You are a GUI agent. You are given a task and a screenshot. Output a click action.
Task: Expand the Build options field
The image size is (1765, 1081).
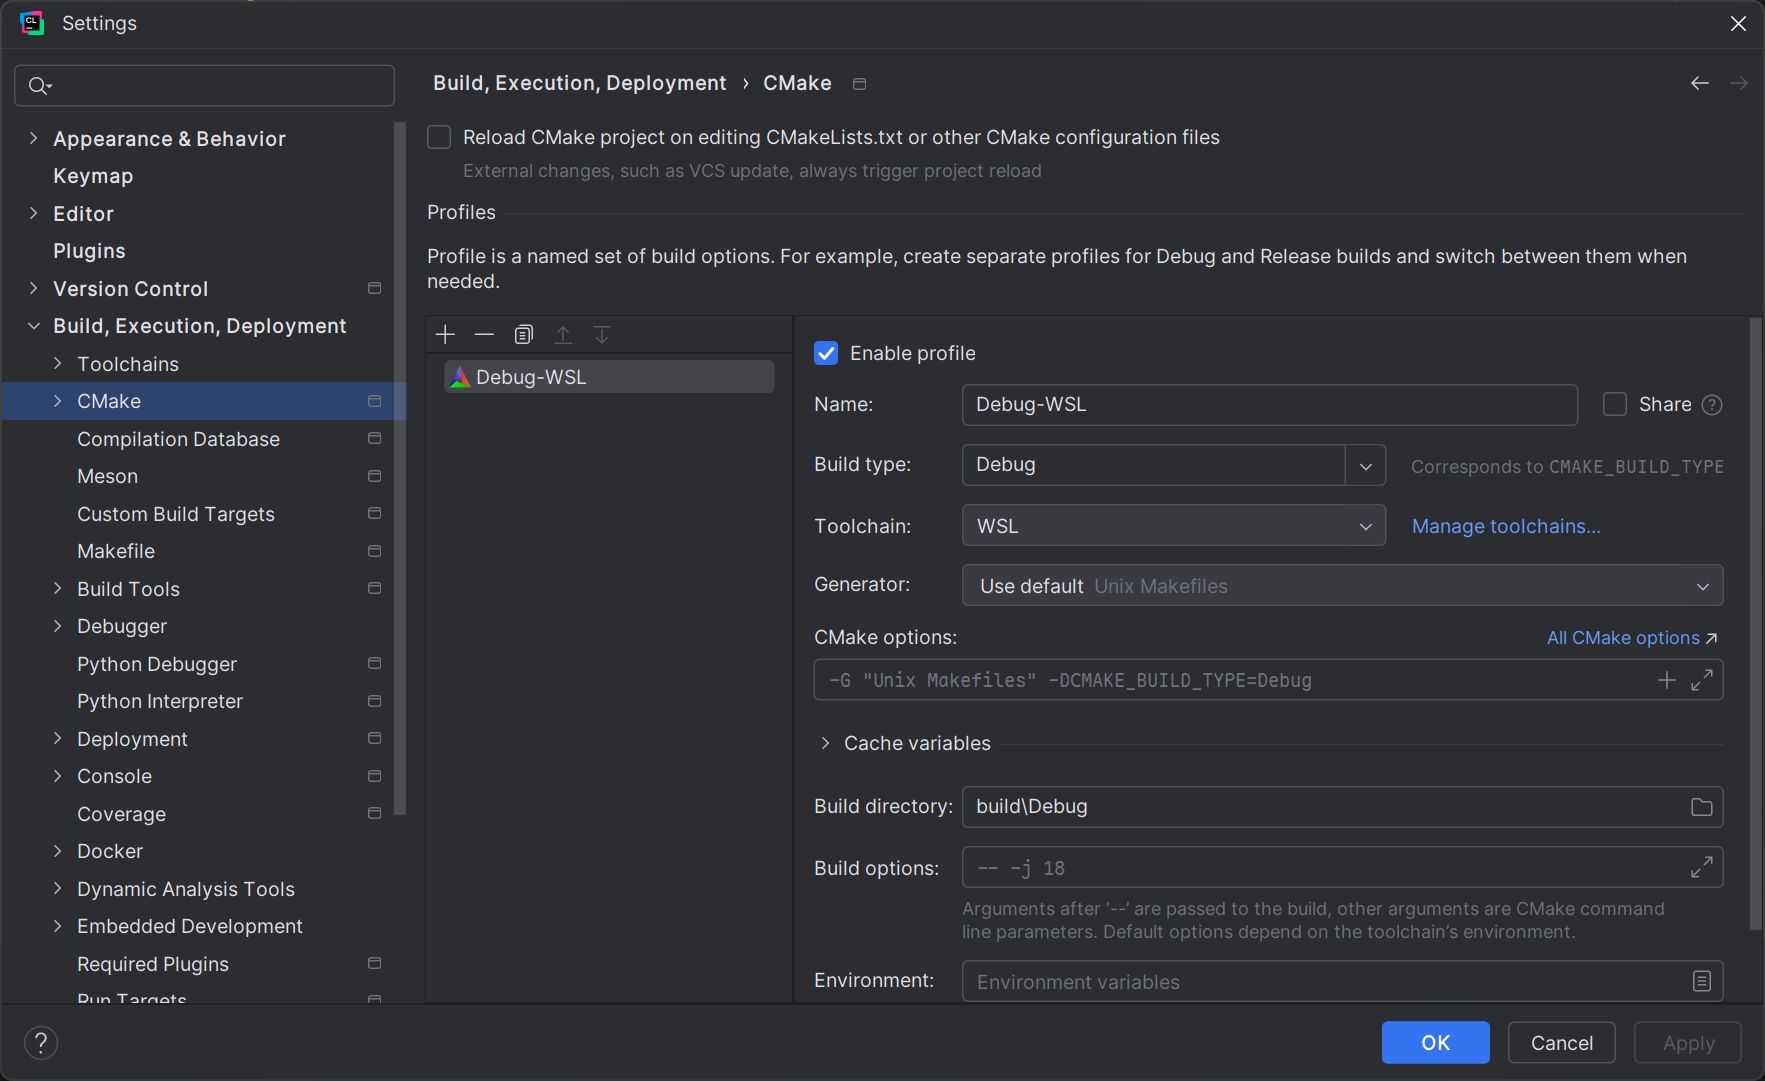pyautogui.click(x=1702, y=867)
